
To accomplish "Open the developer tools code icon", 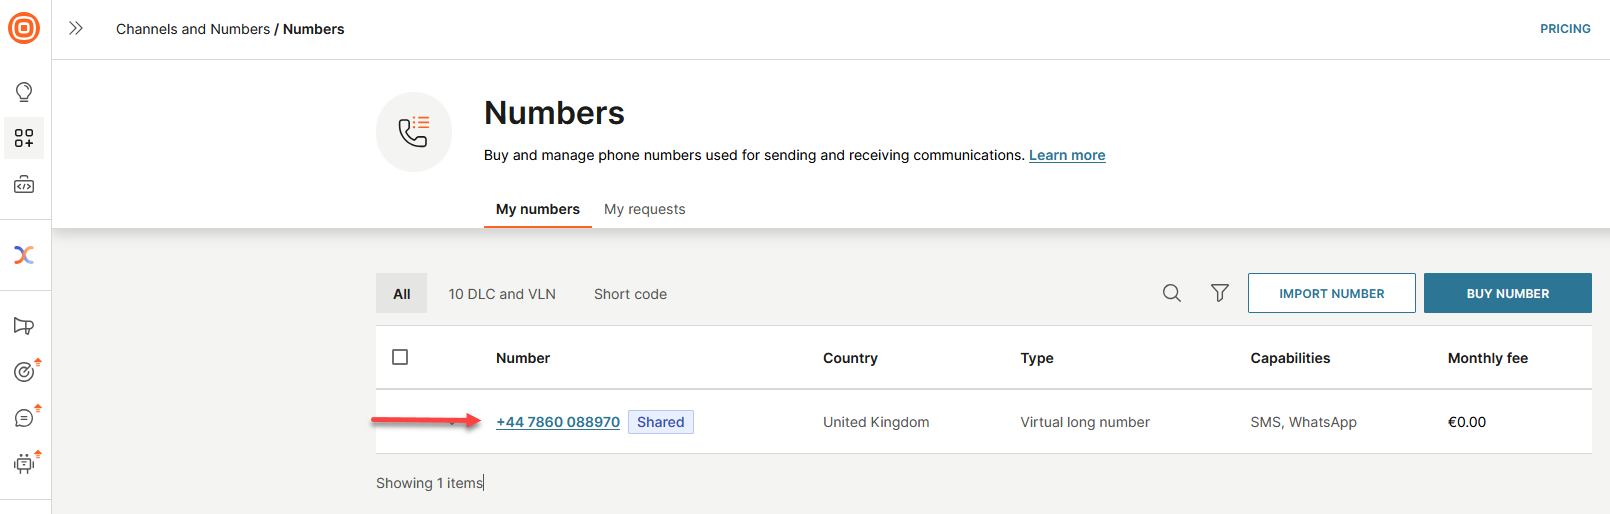I will [24, 185].
